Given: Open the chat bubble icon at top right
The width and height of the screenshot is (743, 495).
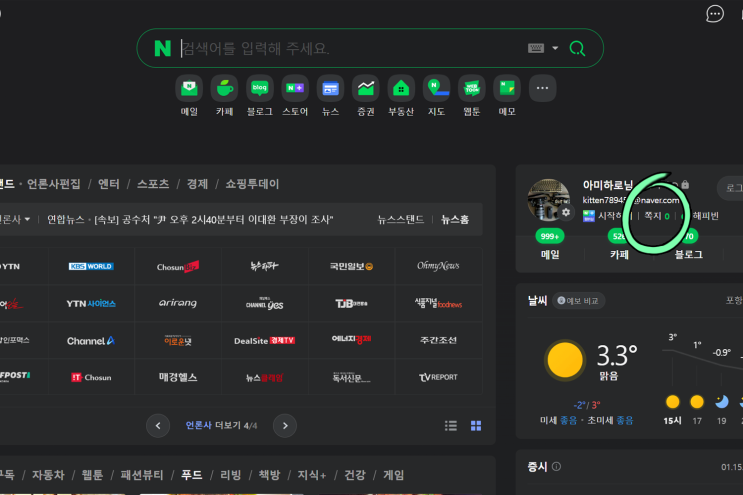Looking at the screenshot, I should pos(715,14).
